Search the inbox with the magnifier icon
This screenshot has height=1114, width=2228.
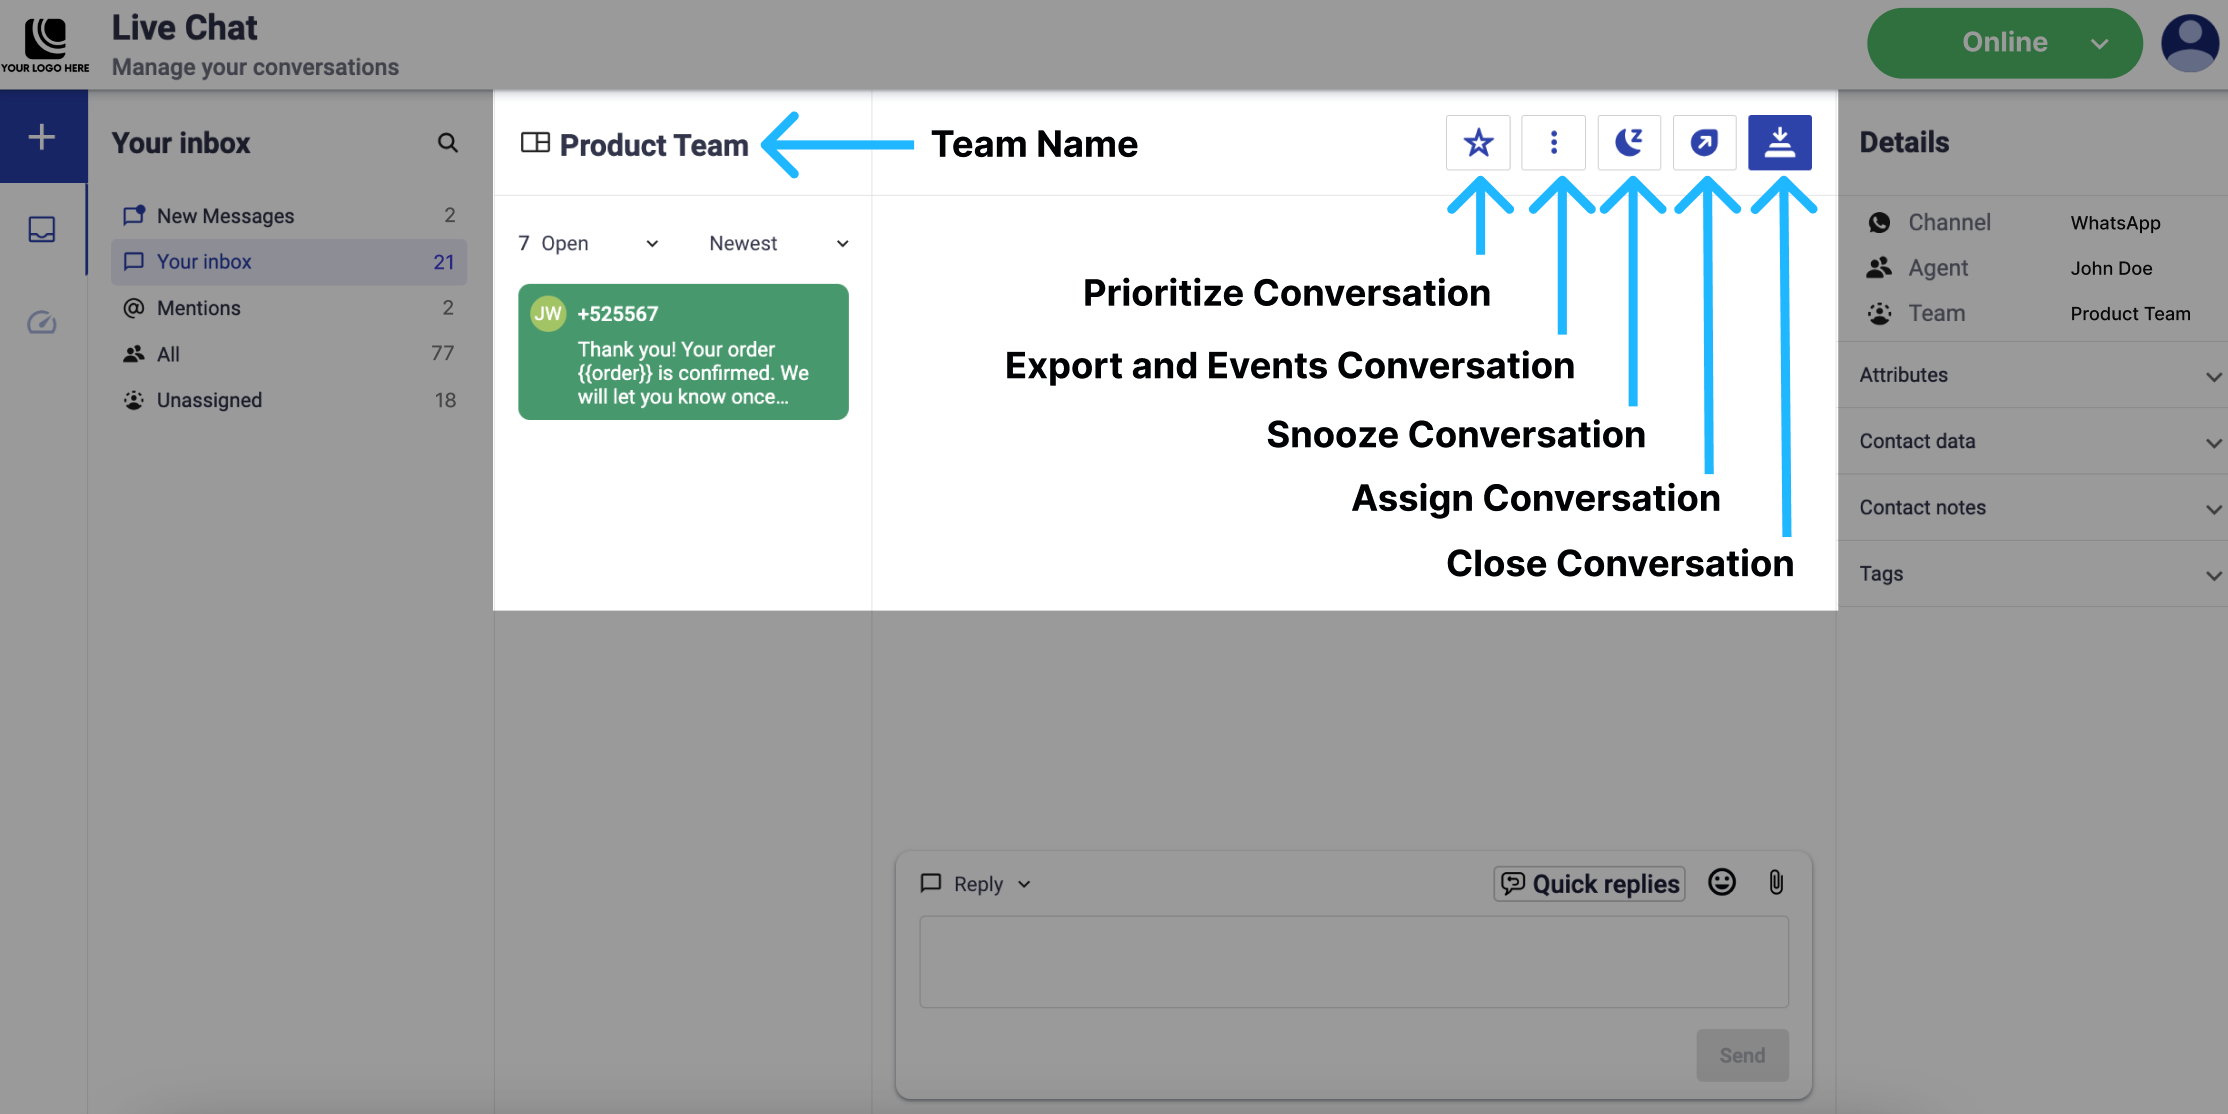pyautogui.click(x=448, y=143)
